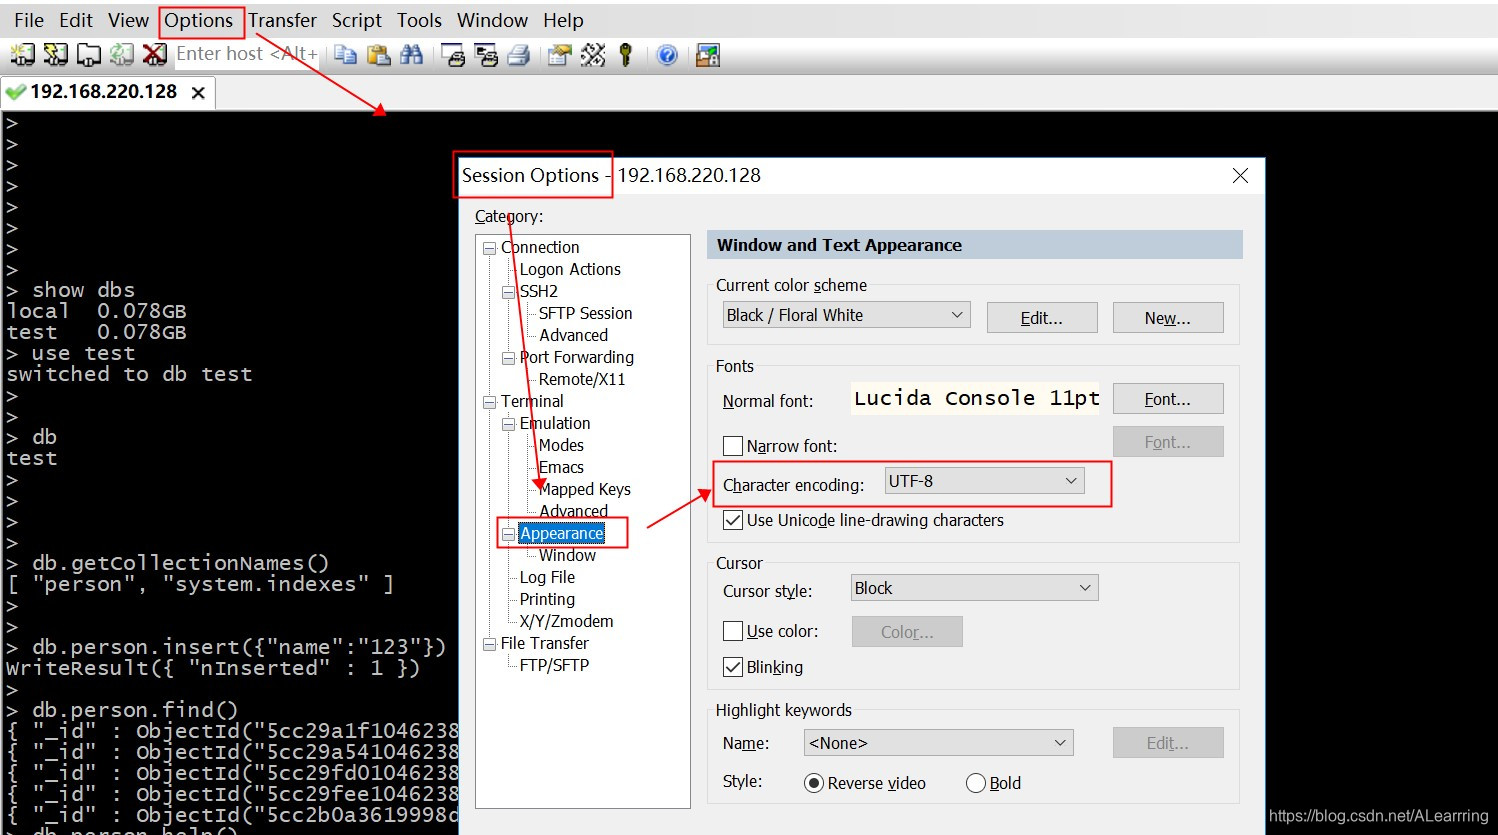Viewport: 1498px width, 835px height.
Task: Click the Connect in Tab icon
Action: (x=89, y=55)
